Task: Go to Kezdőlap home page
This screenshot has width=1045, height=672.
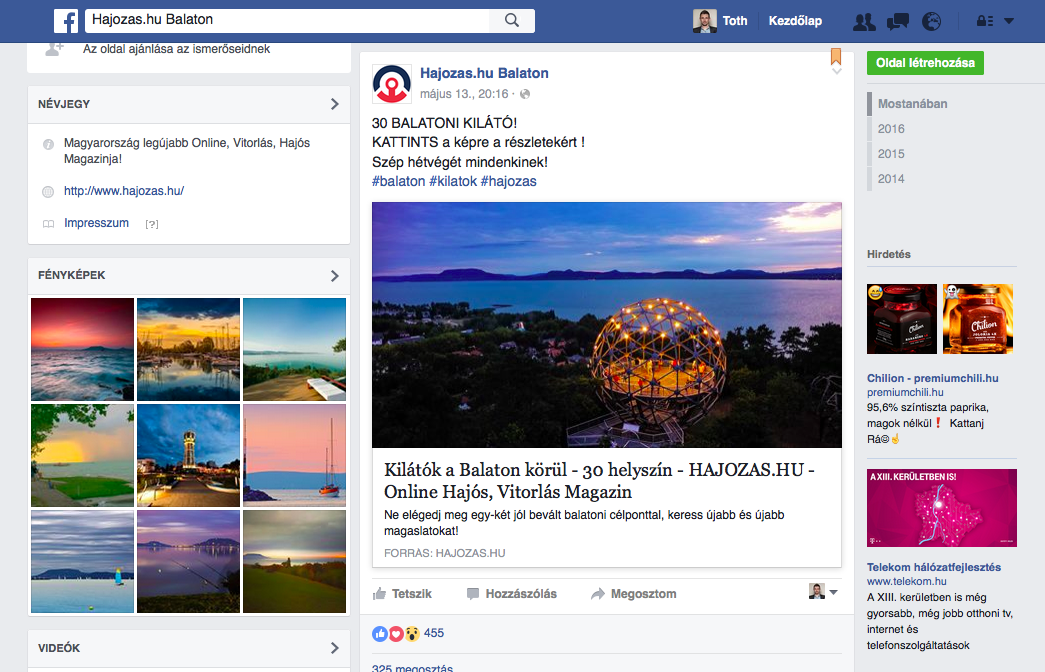Action: [x=795, y=21]
